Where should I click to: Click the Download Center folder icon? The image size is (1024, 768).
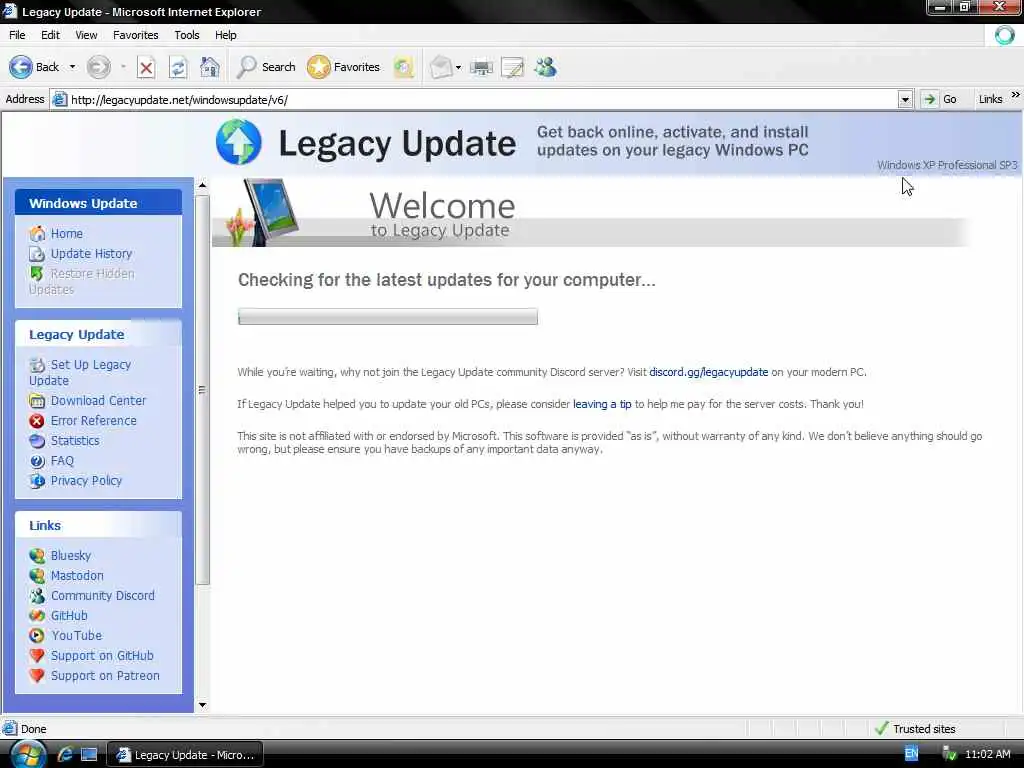coord(37,400)
